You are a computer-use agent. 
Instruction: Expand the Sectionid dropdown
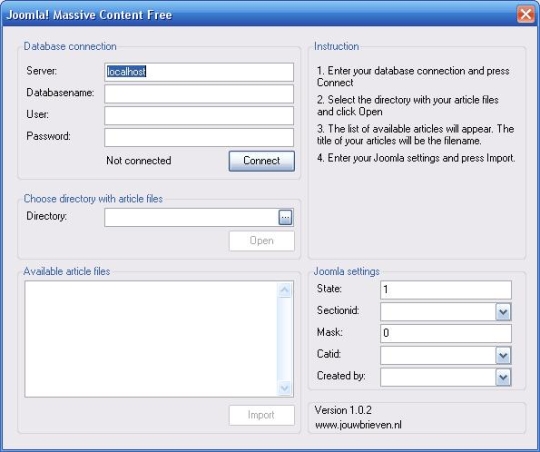[x=503, y=312]
